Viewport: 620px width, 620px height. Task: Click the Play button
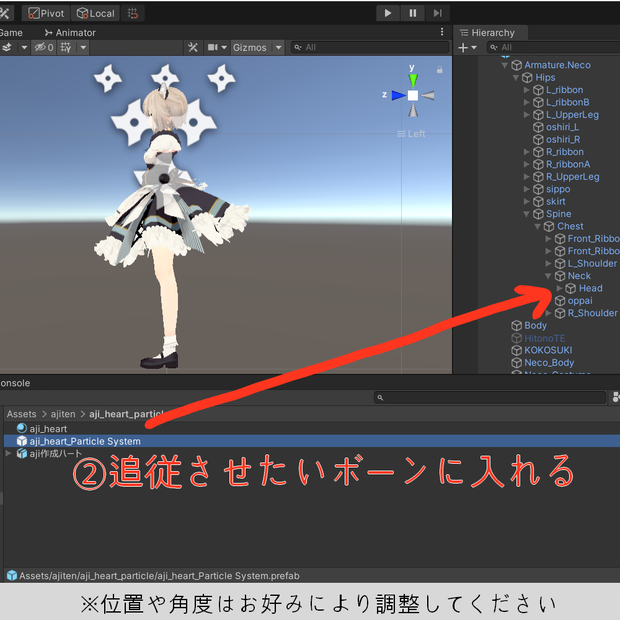(x=388, y=13)
